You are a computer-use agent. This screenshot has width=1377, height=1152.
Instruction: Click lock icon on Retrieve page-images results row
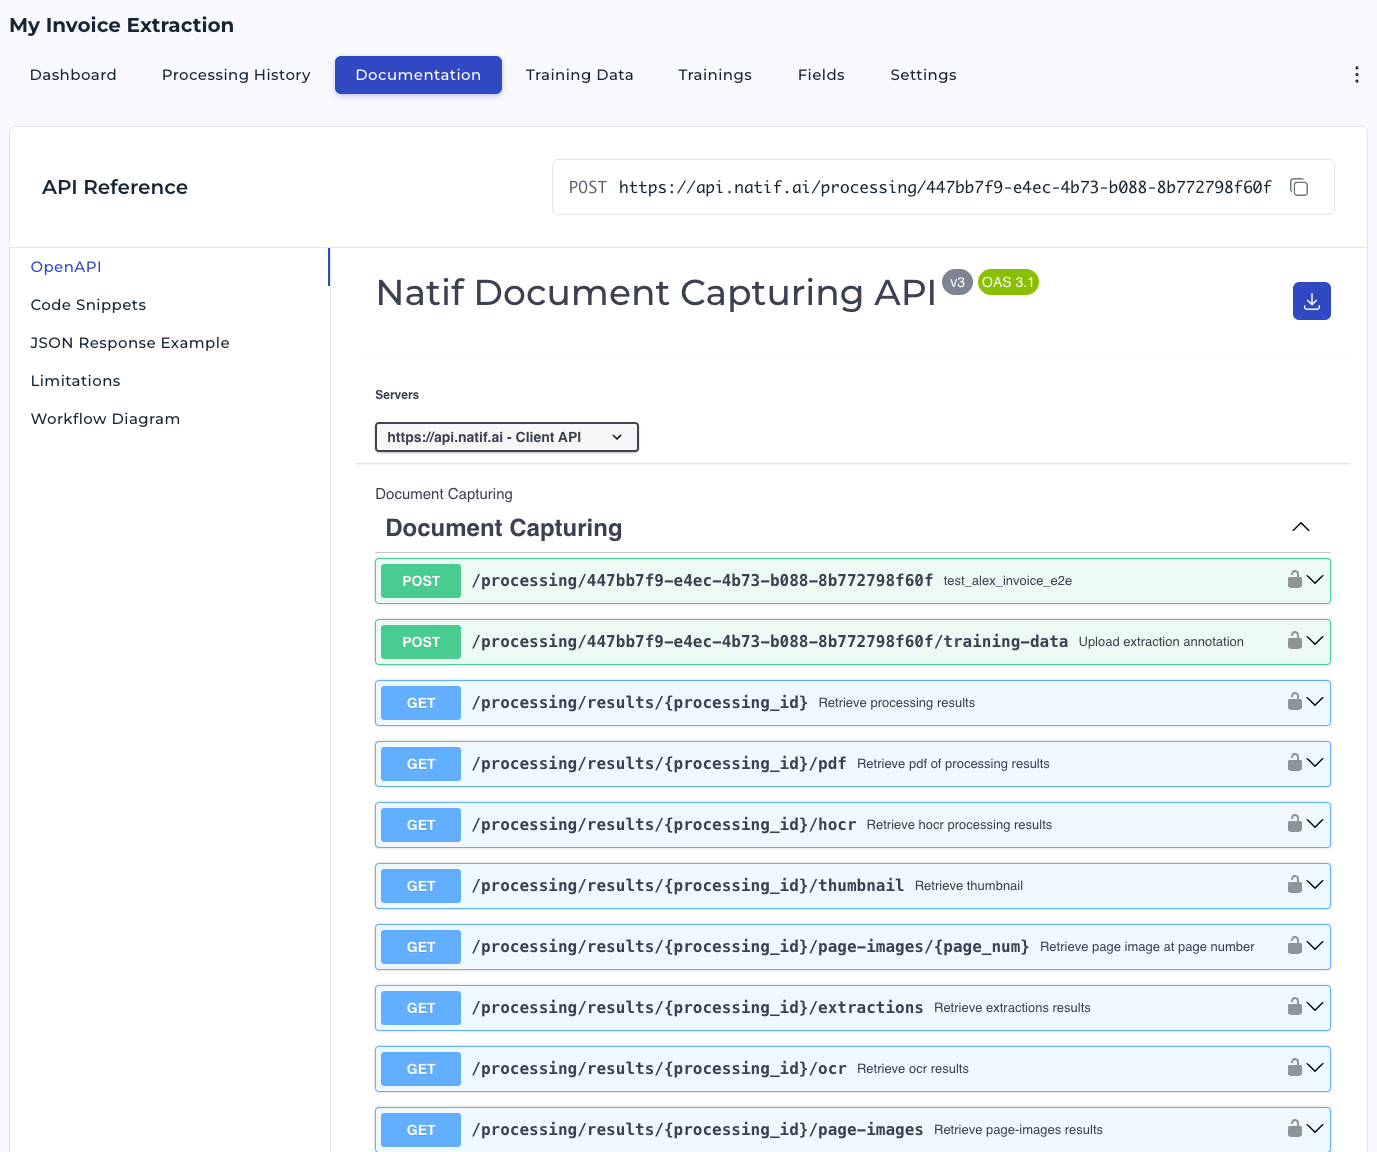[1294, 1128]
